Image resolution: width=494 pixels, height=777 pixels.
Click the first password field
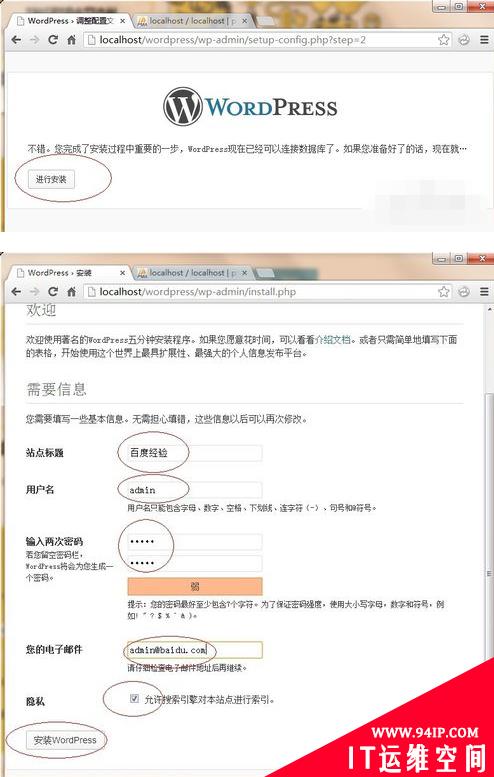[195, 542]
